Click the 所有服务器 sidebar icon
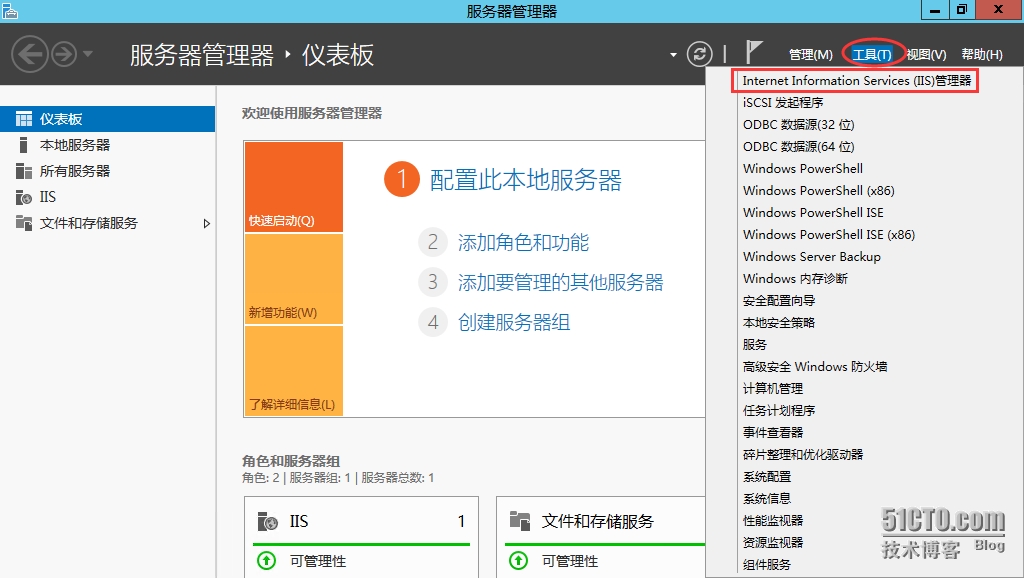The image size is (1024, 578). [x=24, y=171]
